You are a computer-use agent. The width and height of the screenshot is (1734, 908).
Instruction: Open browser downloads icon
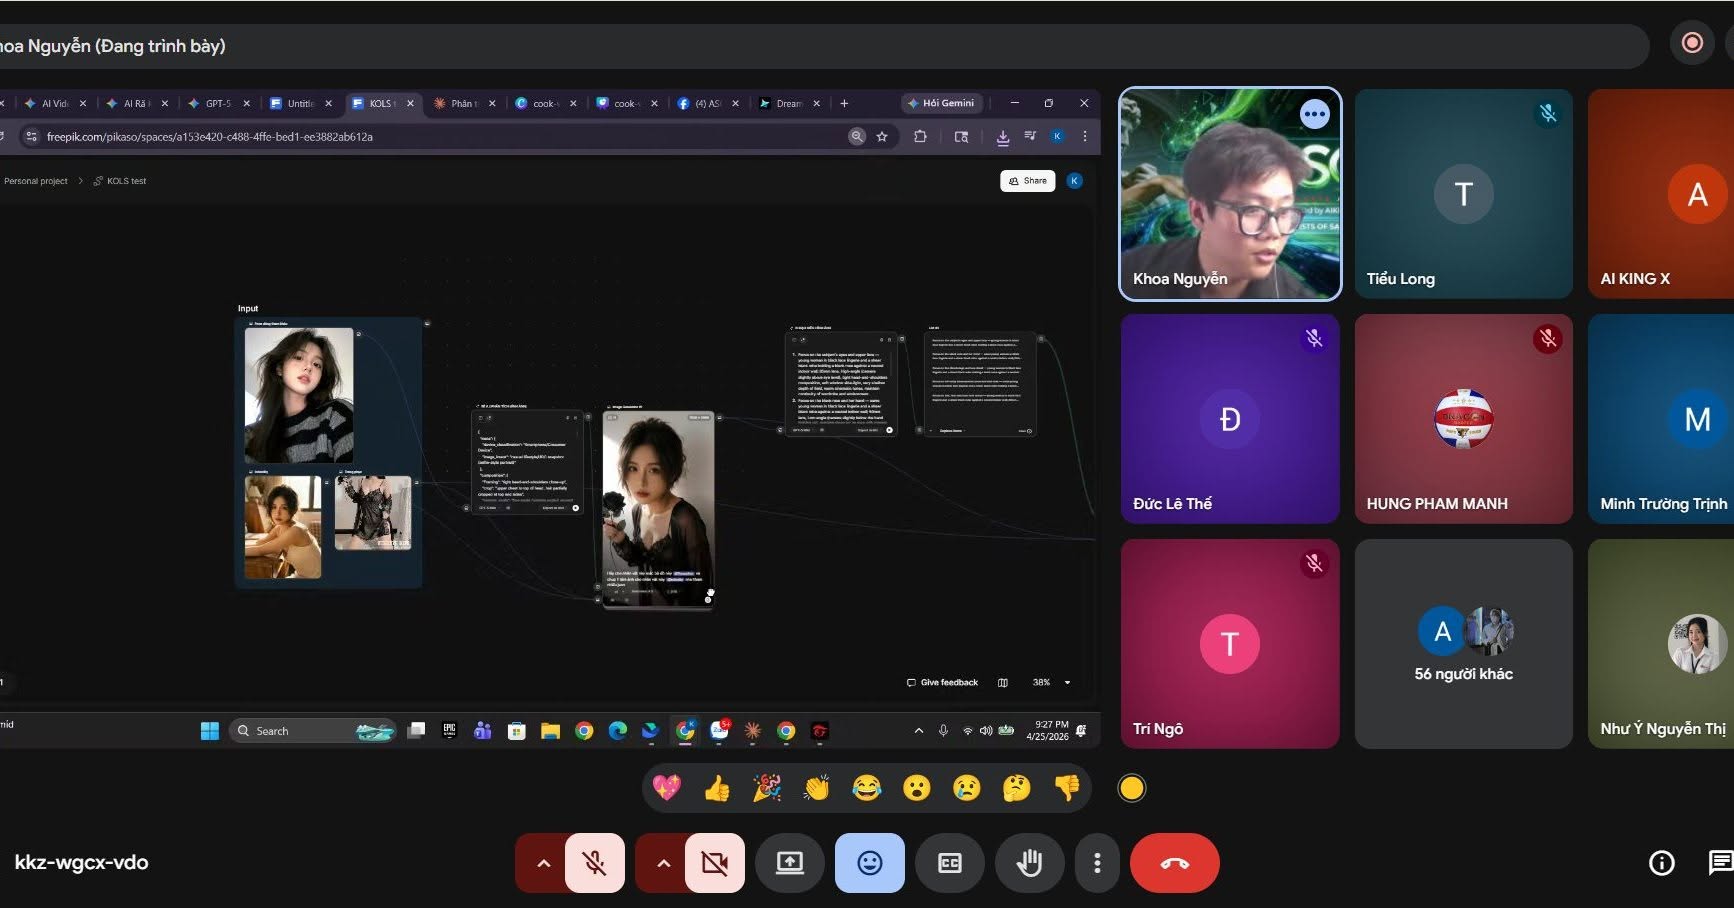[x=1003, y=137]
